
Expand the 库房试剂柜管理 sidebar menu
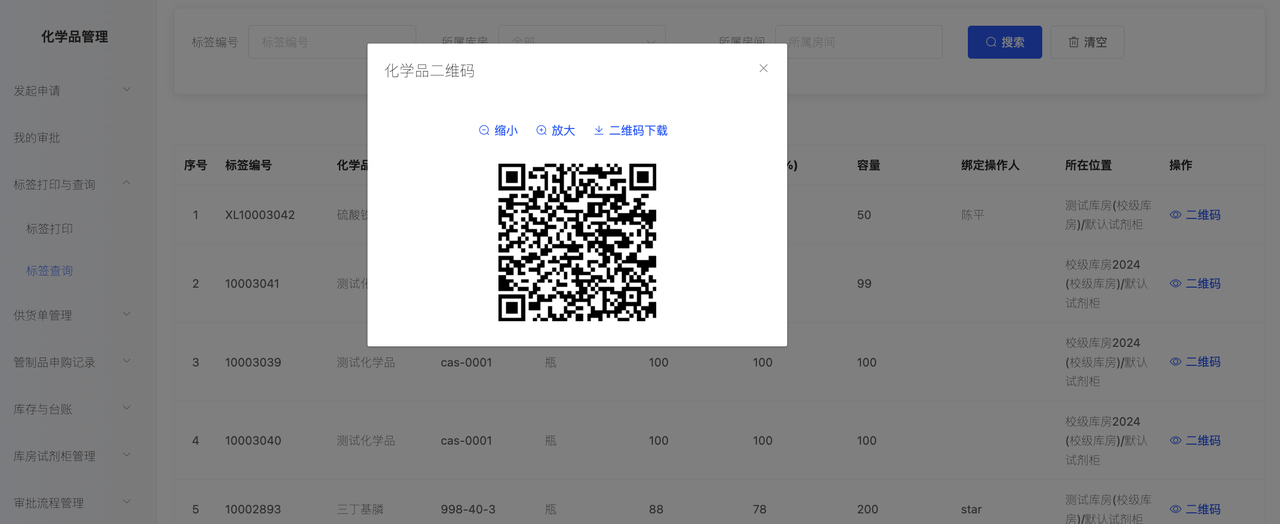(x=78, y=455)
